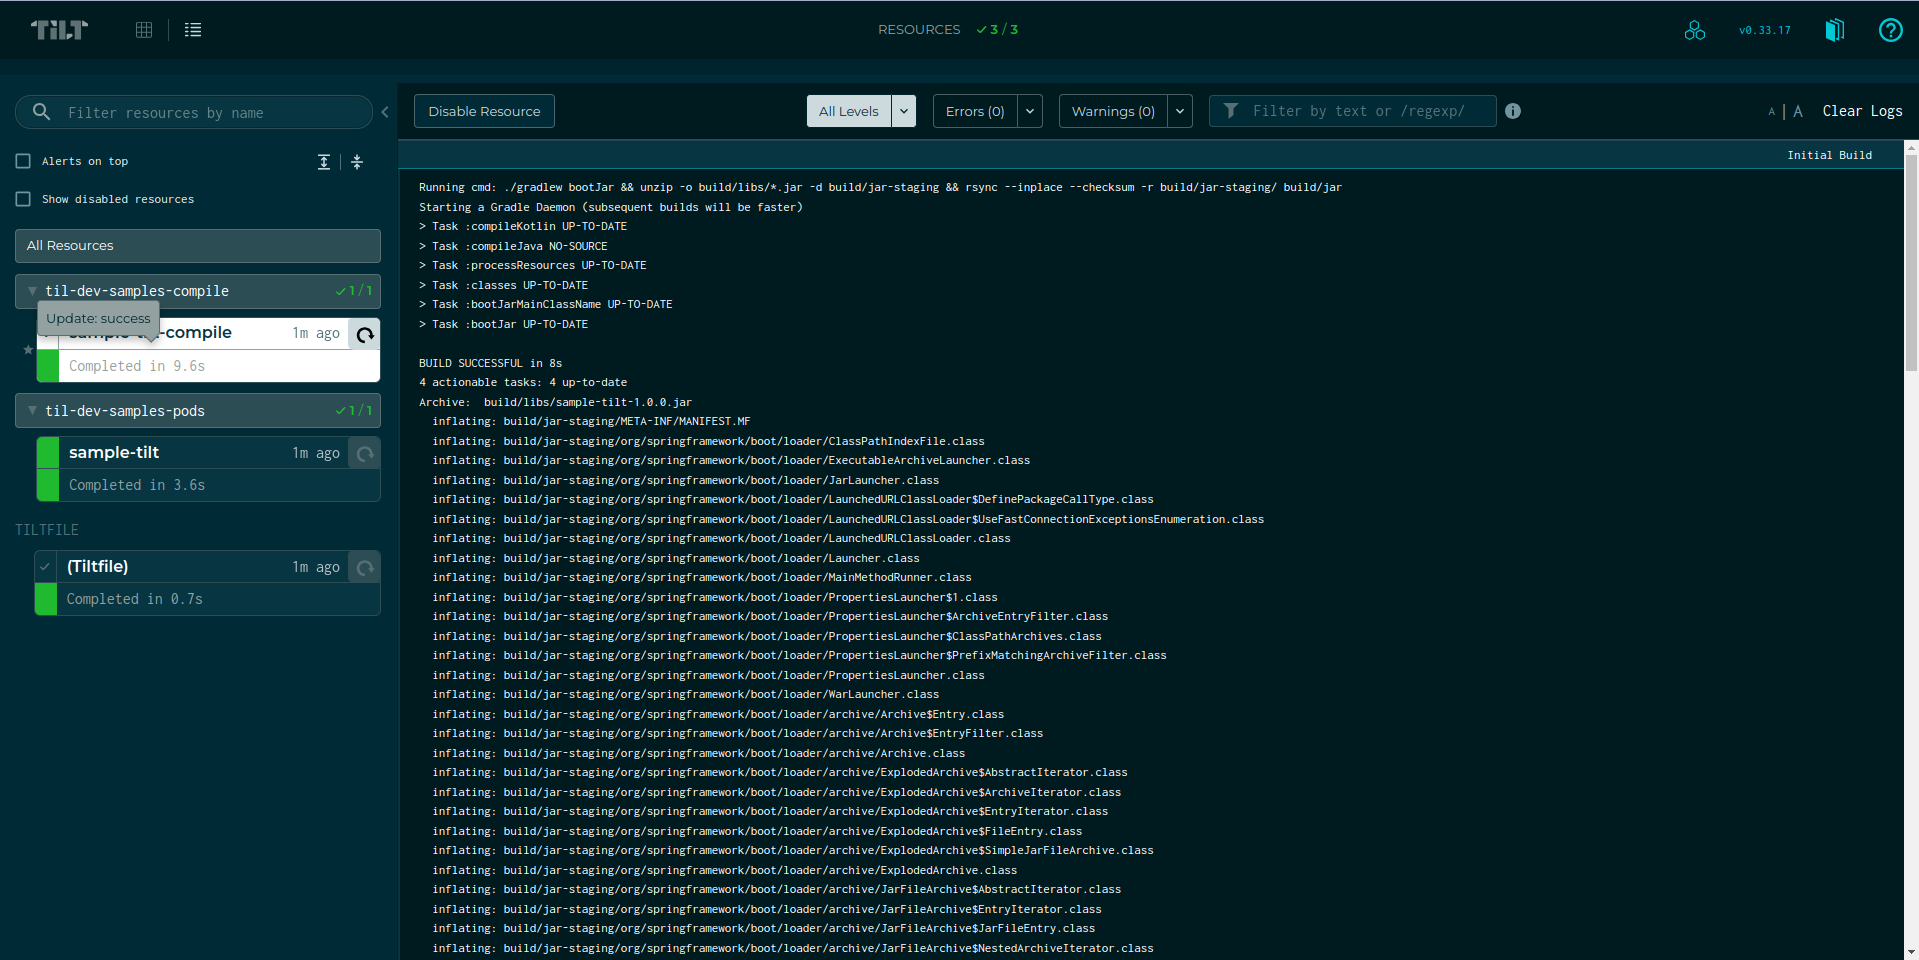This screenshot has height=960, width=1919.
Task: Click the Tiltfile checkmark status icon
Action: point(45,566)
